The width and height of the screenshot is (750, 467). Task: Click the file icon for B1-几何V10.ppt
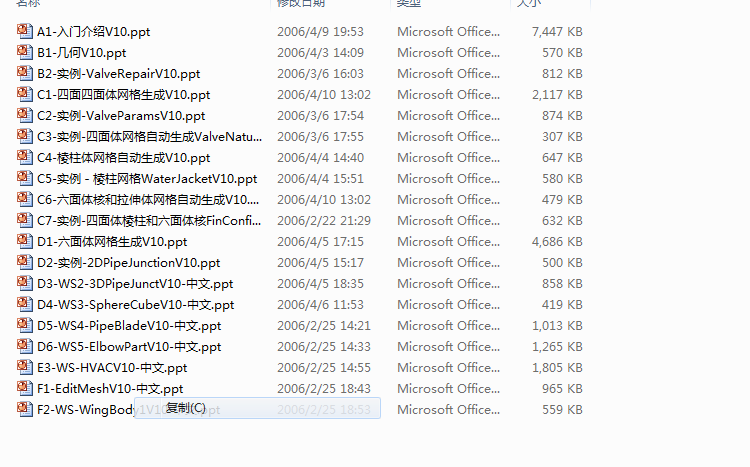coord(25,52)
